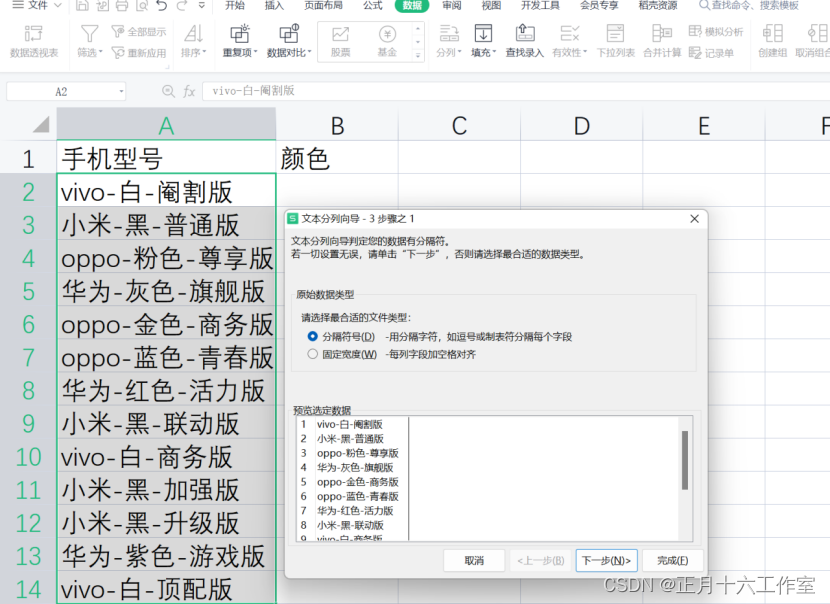Image resolution: width=830 pixels, height=604 pixels.
Task: Click the 取消 button in wizard
Action: [x=474, y=561]
